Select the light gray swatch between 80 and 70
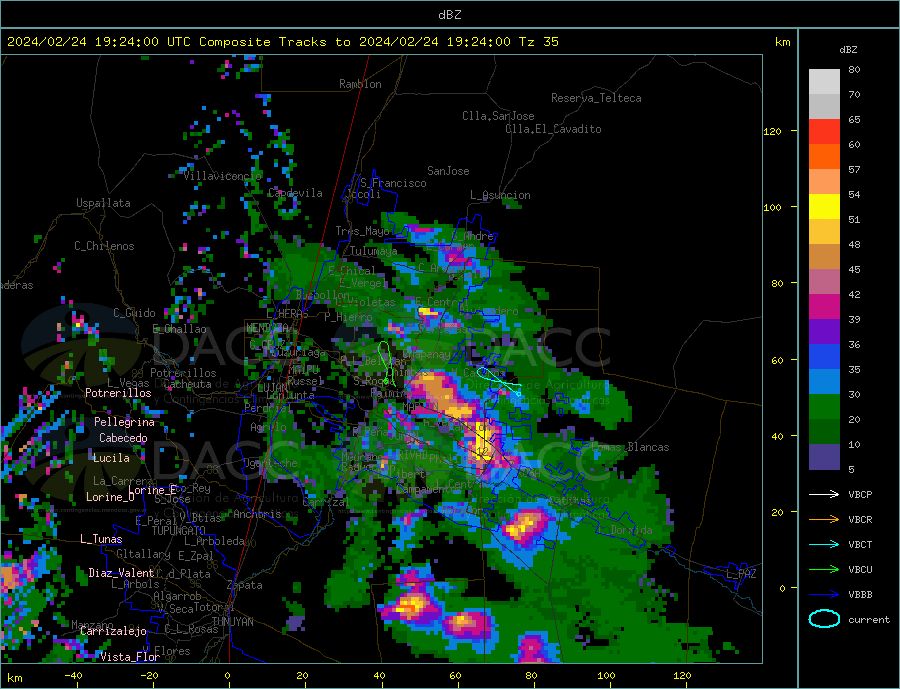900x689 pixels. tap(824, 82)
